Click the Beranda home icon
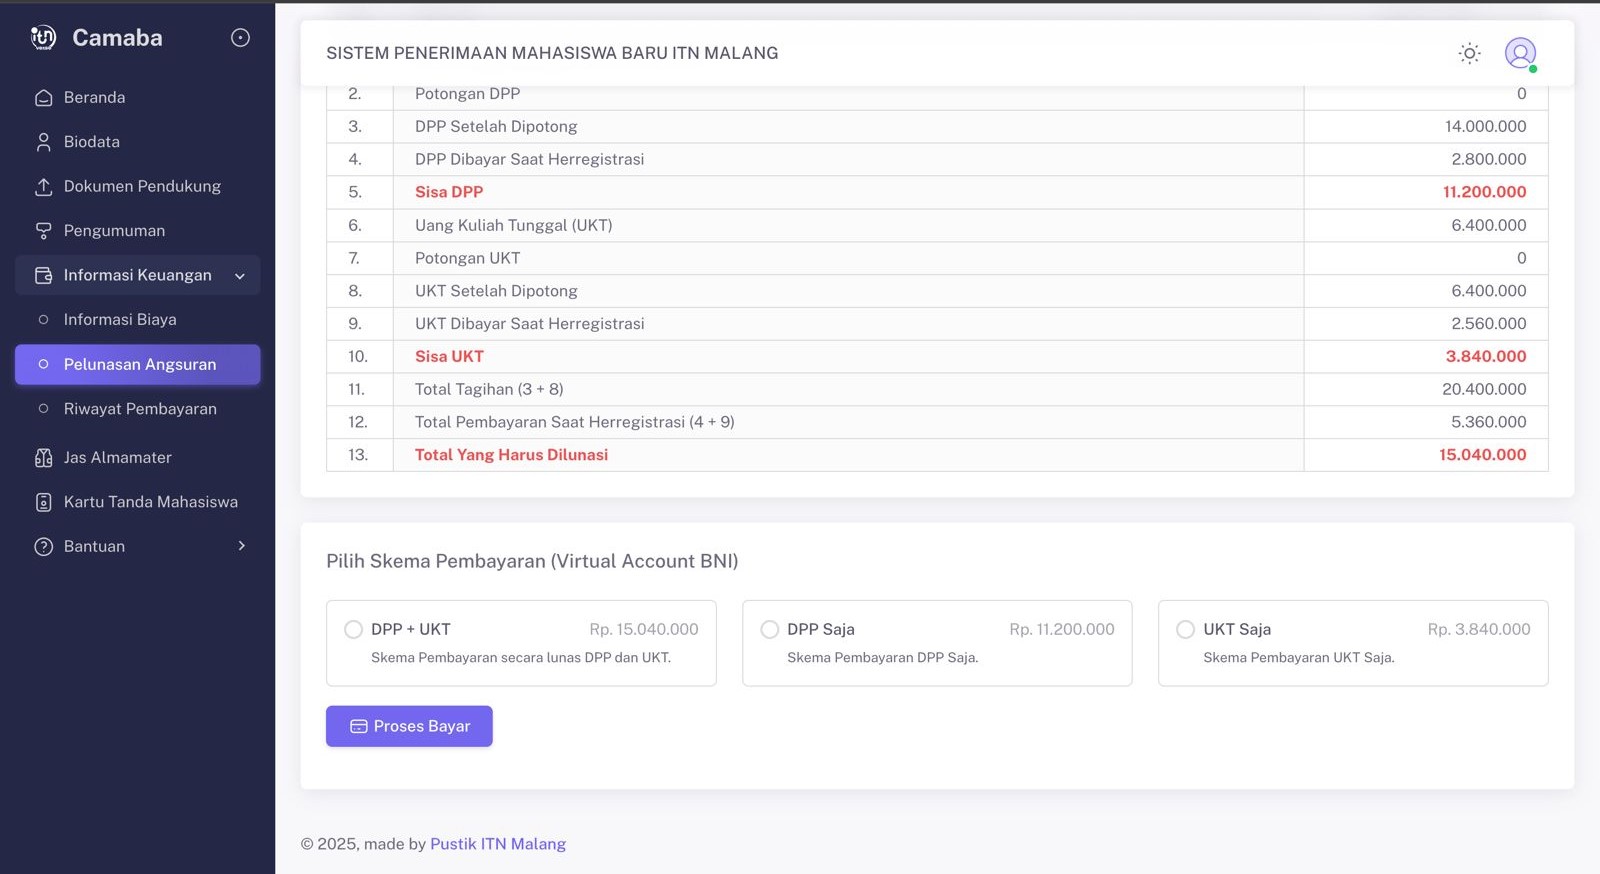The width and height of the screenshot is (1600, 874). [x=43, y=98]
